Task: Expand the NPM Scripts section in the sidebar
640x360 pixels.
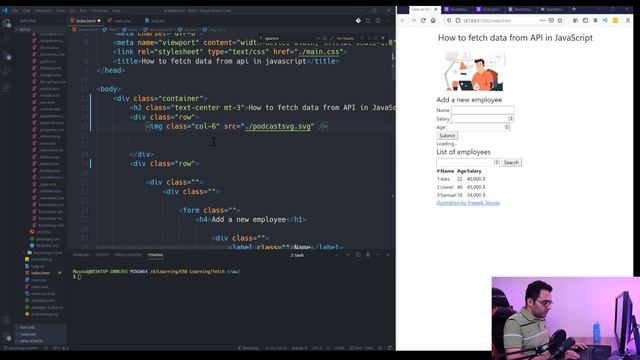Action: 41,341
